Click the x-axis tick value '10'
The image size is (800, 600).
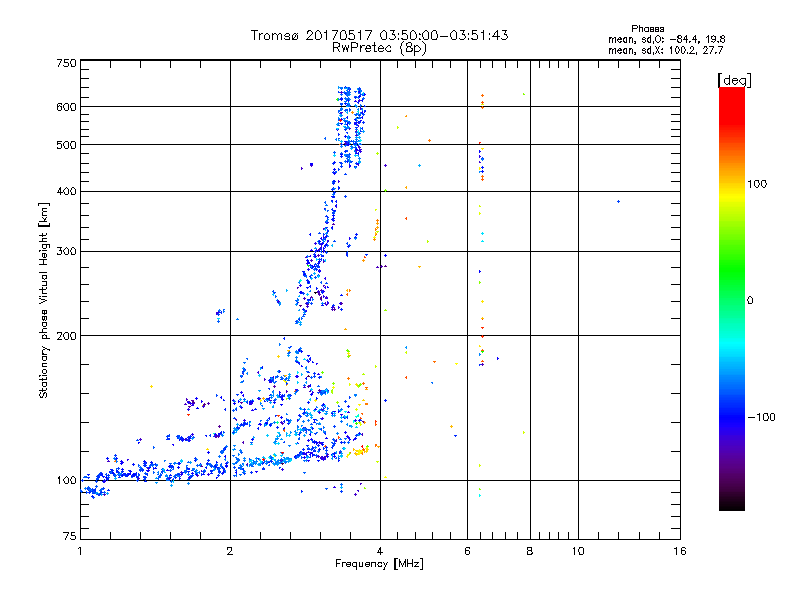pos(578,551)
